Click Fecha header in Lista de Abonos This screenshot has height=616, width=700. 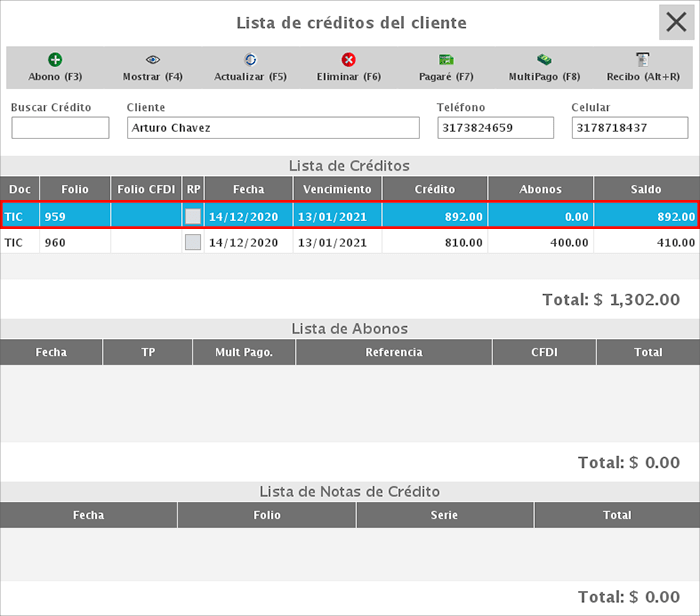point(51,352)
